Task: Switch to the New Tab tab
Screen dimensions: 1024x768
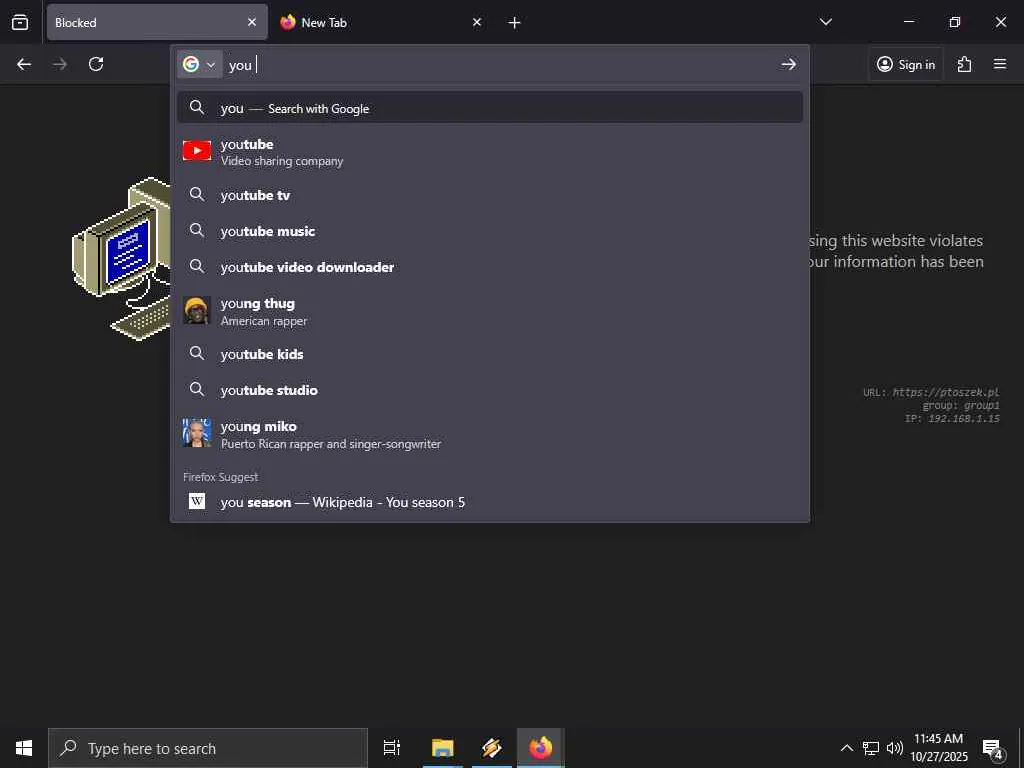Action: pyautogui.click(x=381, y=22)
